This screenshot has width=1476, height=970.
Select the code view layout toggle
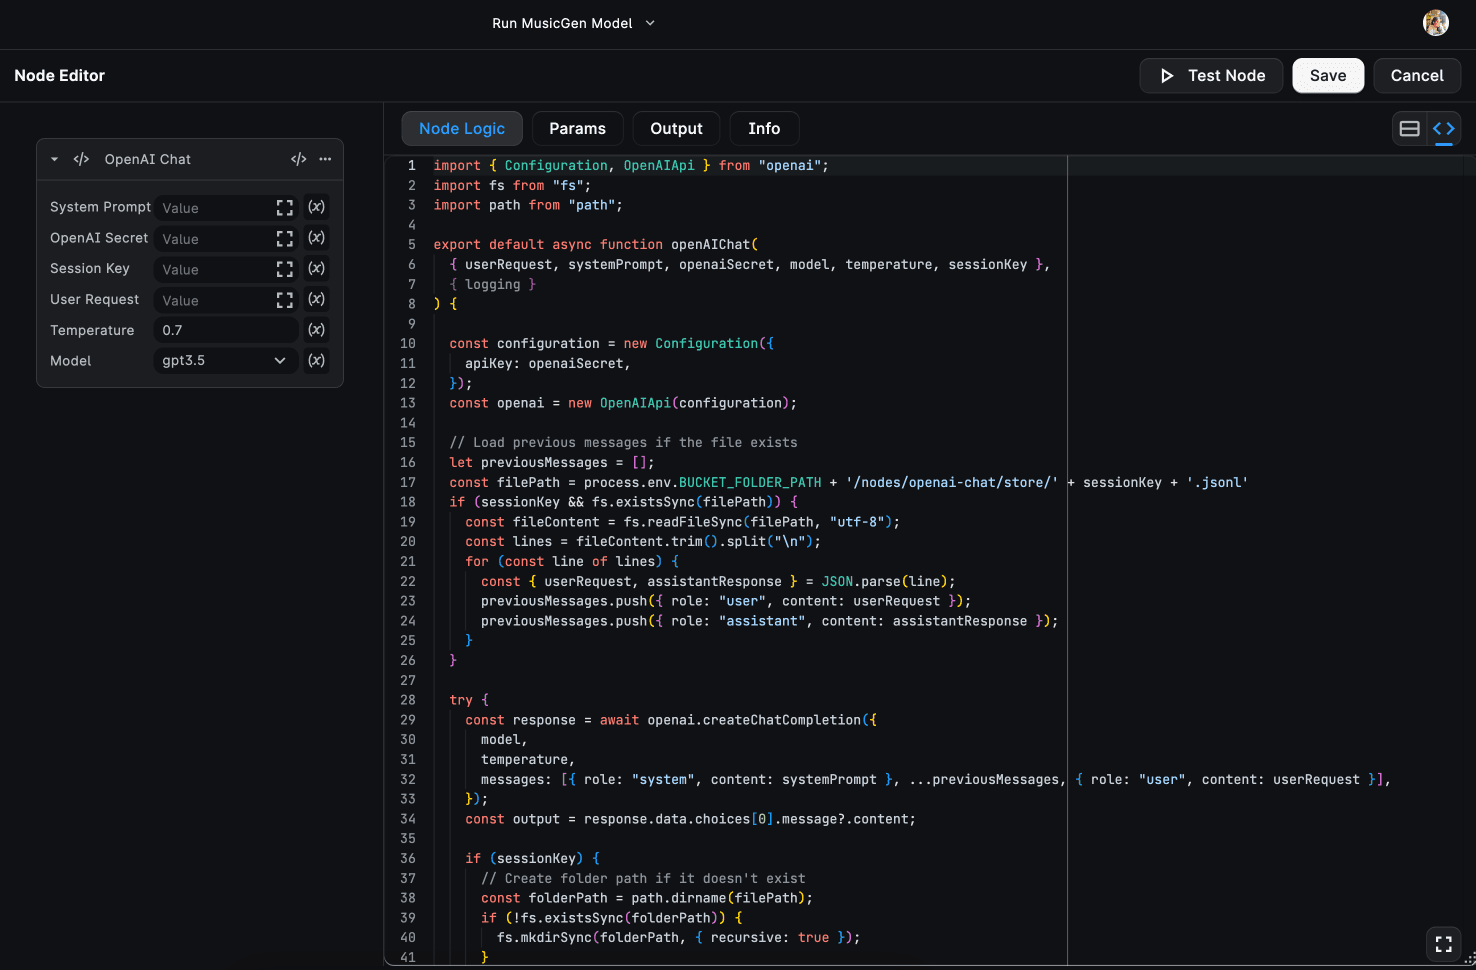tap(1444, 128)
